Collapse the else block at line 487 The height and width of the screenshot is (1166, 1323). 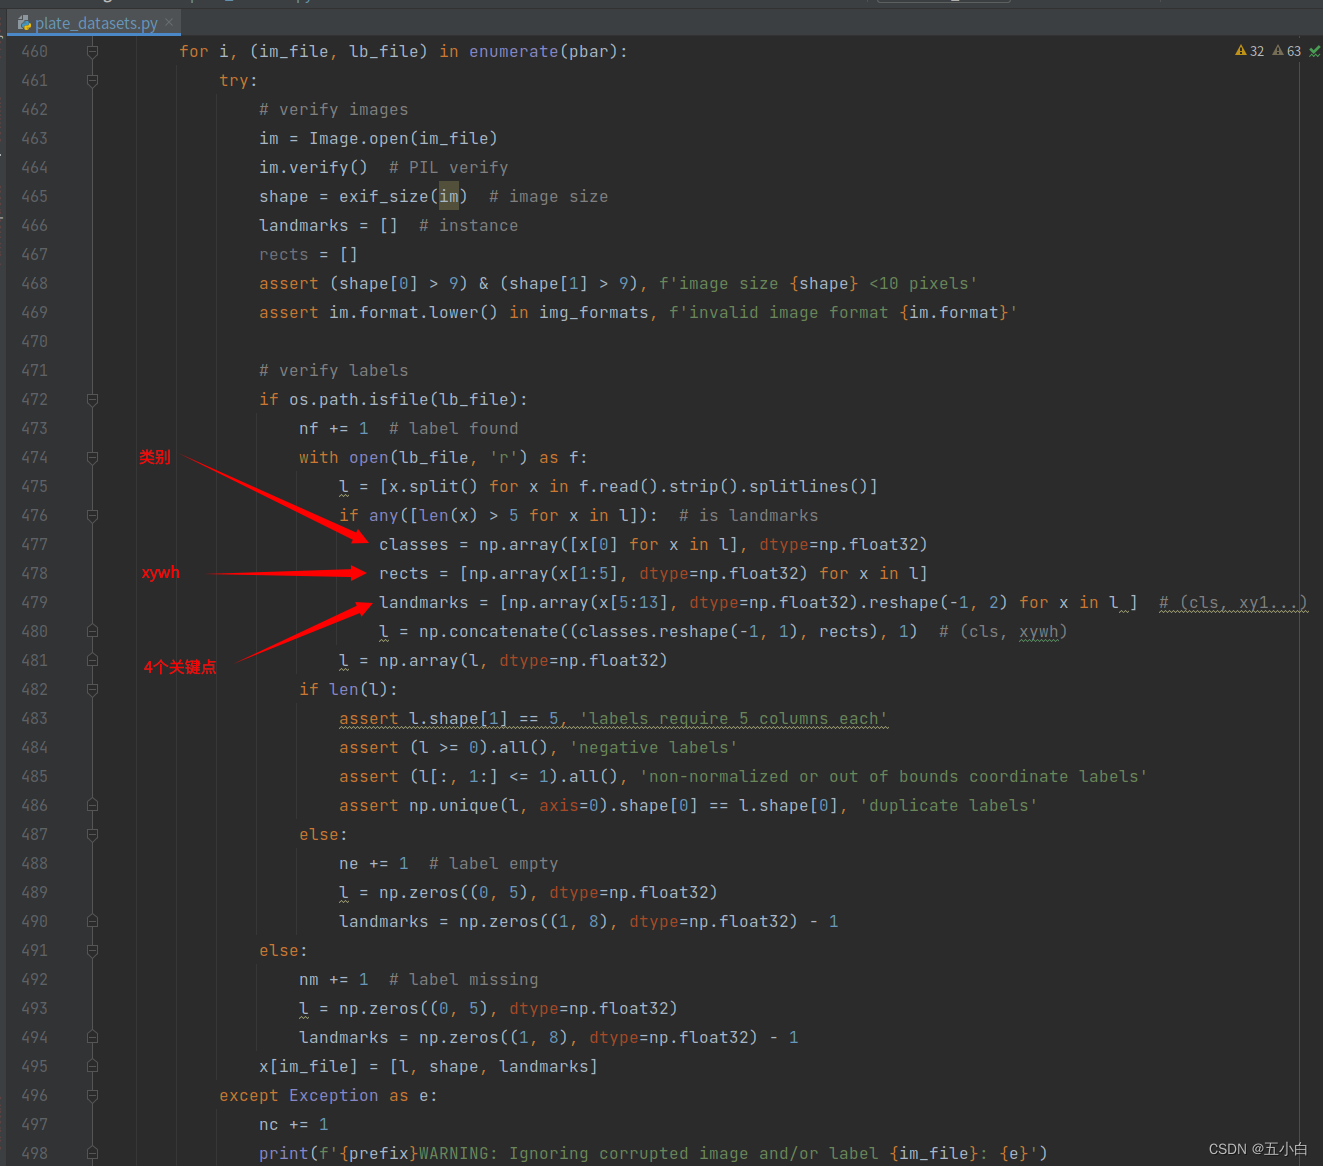pos(92,835)
